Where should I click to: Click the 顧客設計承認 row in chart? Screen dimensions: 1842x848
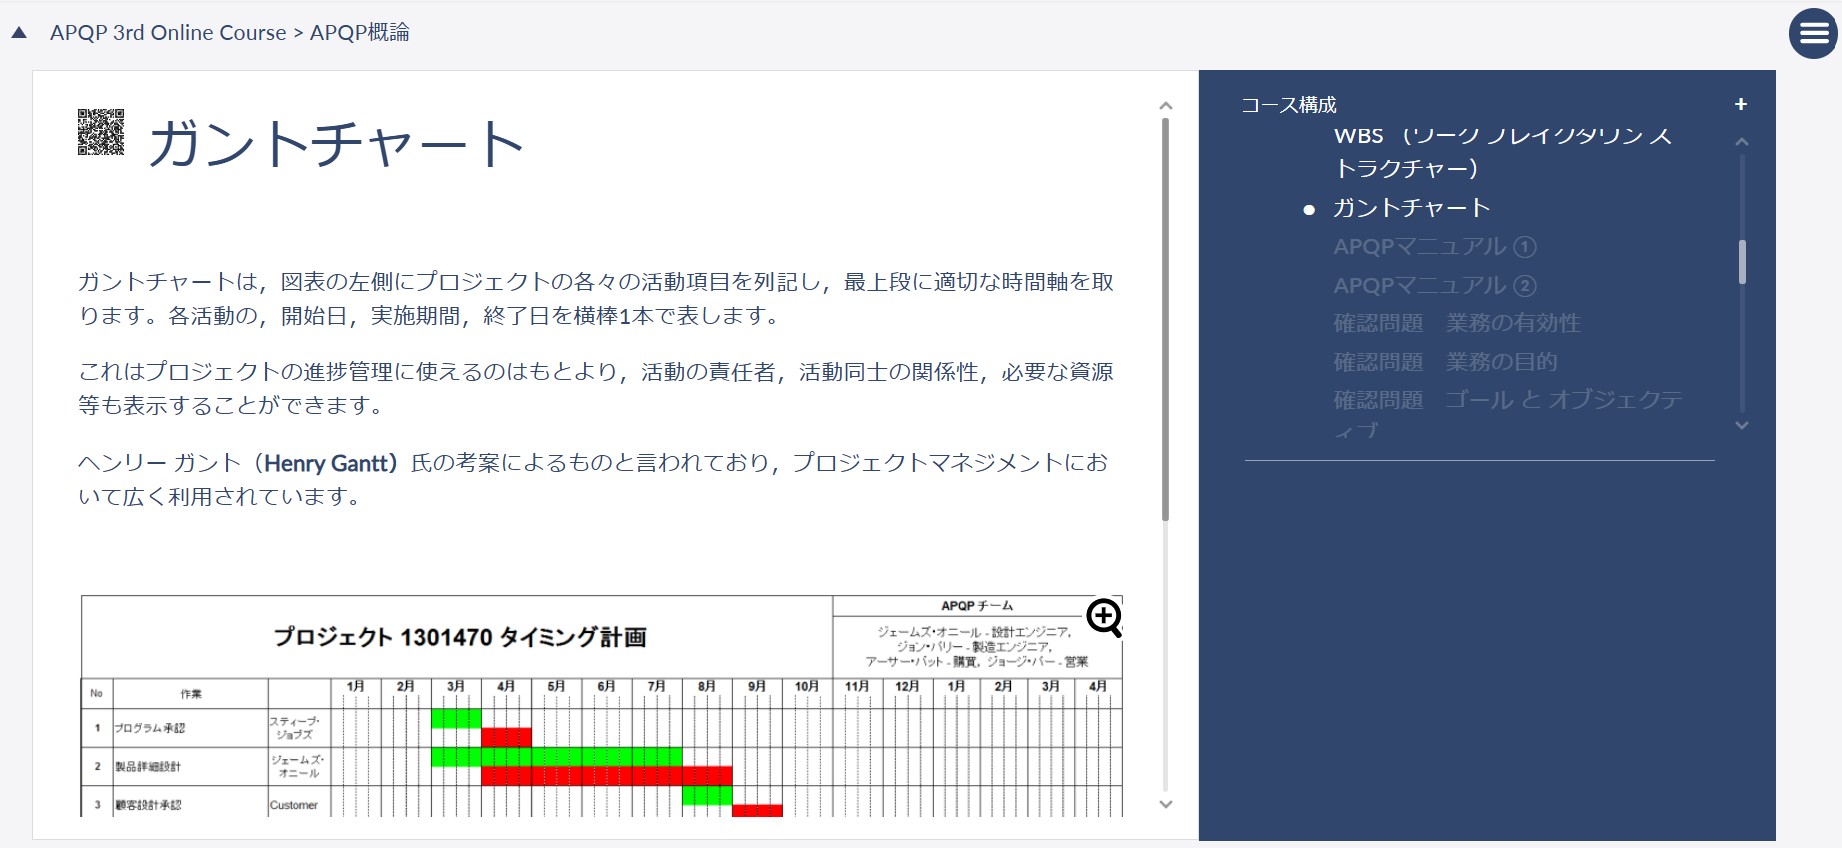(x=601, y=802)
